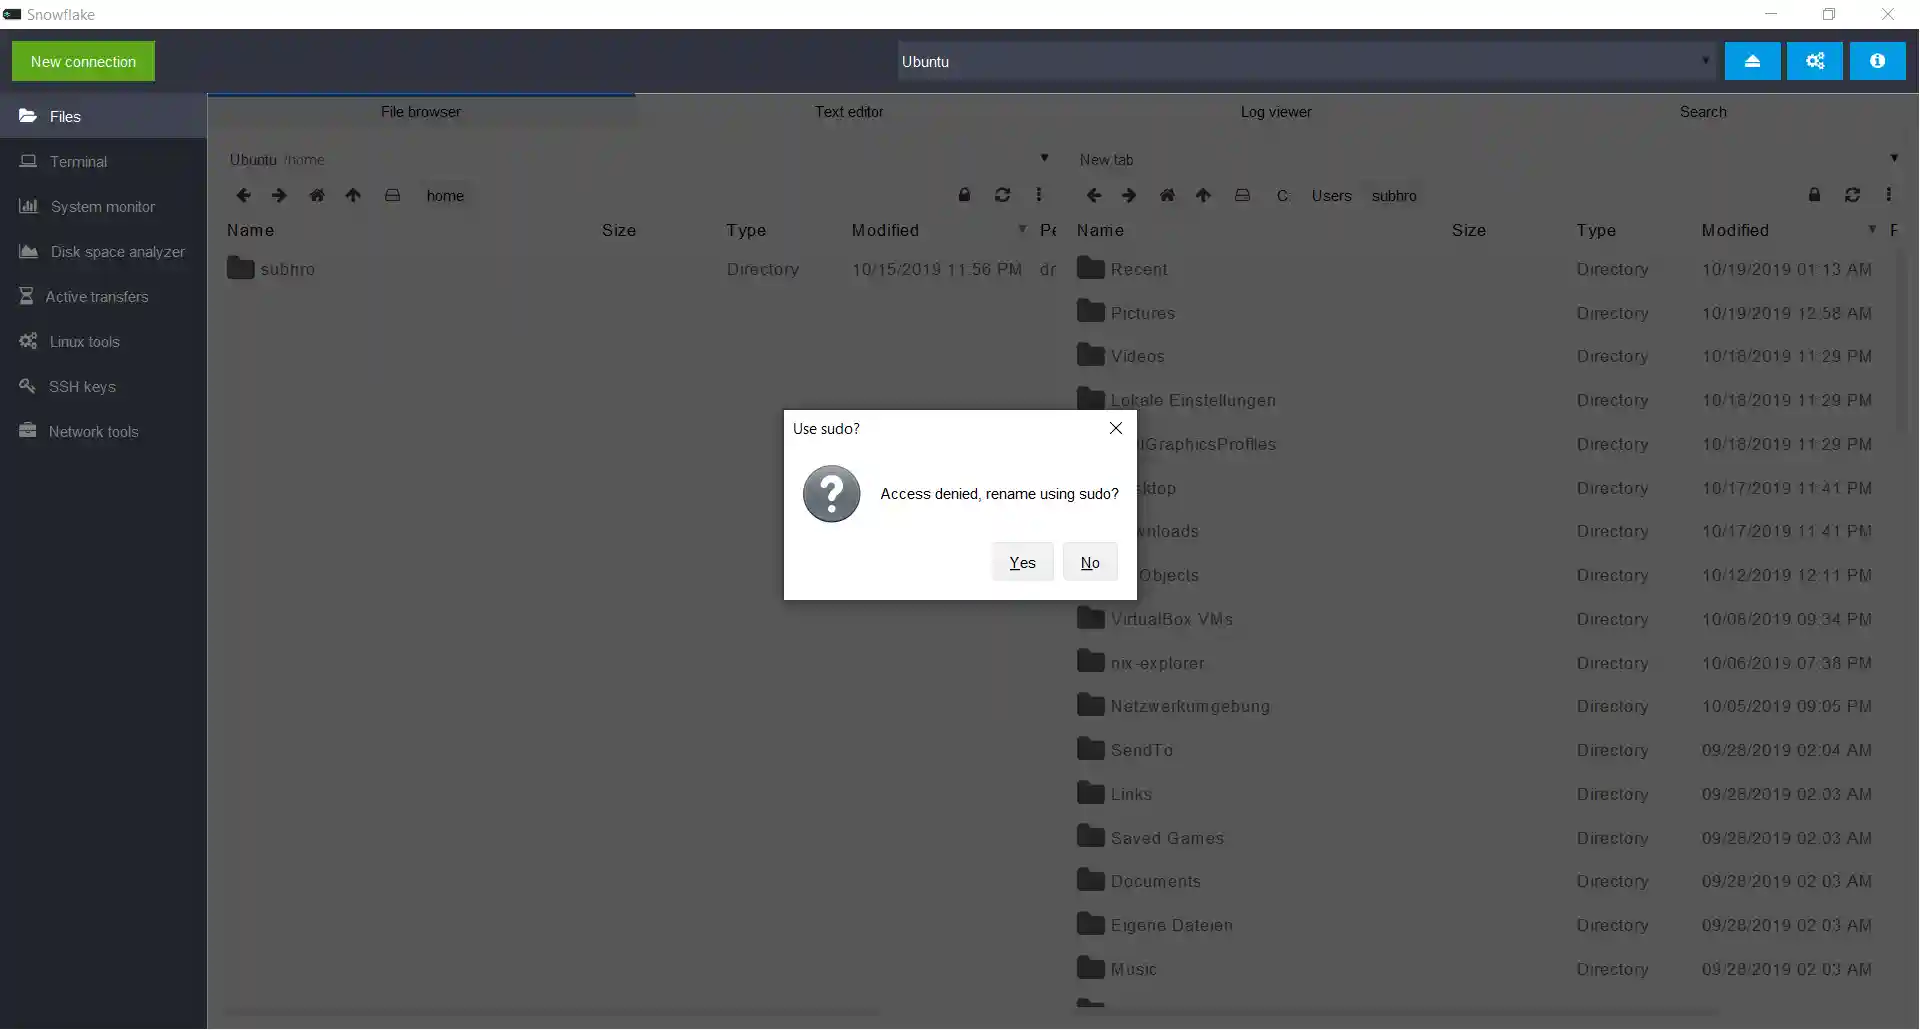The height and width of the screenshot is (1030, 1920).
Task: Close the Use sudo dialog
Action: (1115, 428)
